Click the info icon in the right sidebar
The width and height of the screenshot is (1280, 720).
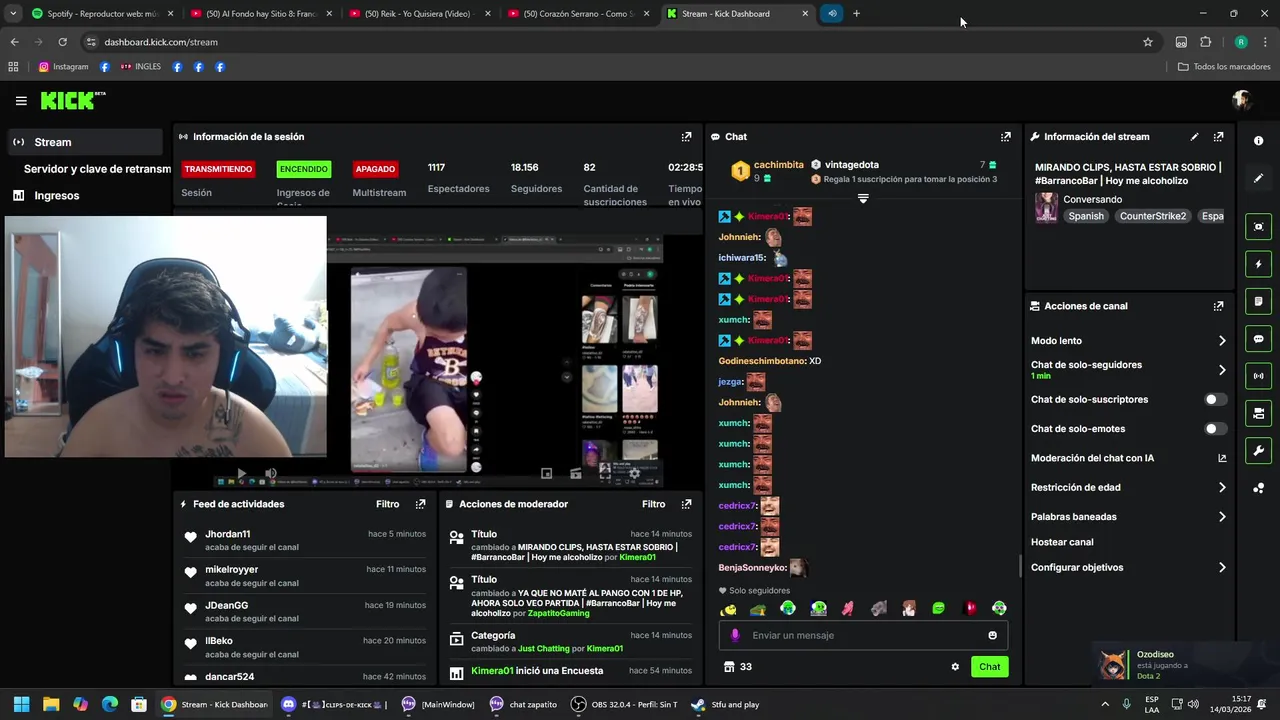tap(1258, 141)
